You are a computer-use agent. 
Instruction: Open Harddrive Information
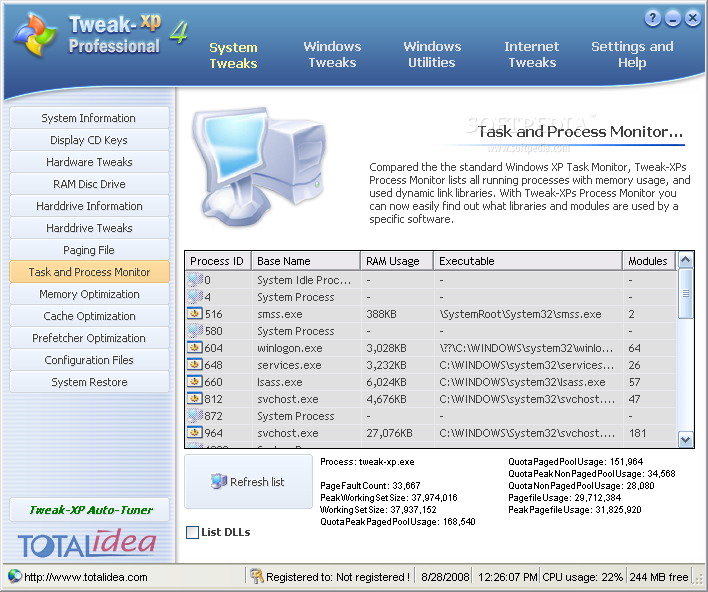click(89, 206)
